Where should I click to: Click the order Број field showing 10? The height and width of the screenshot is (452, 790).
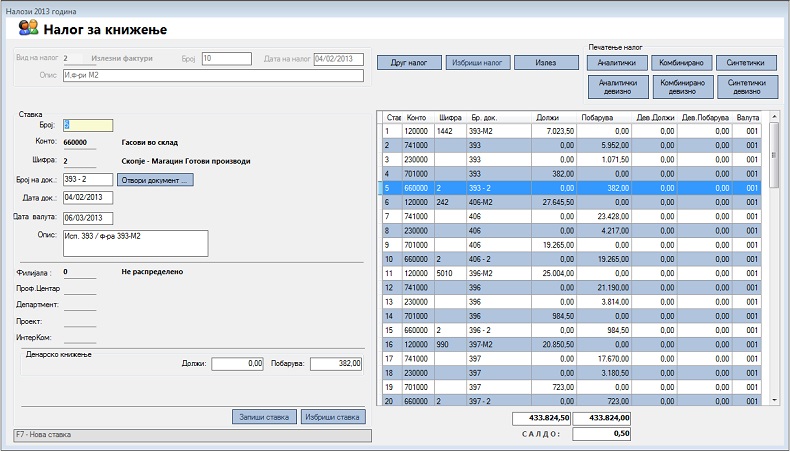tap(227, 59)
